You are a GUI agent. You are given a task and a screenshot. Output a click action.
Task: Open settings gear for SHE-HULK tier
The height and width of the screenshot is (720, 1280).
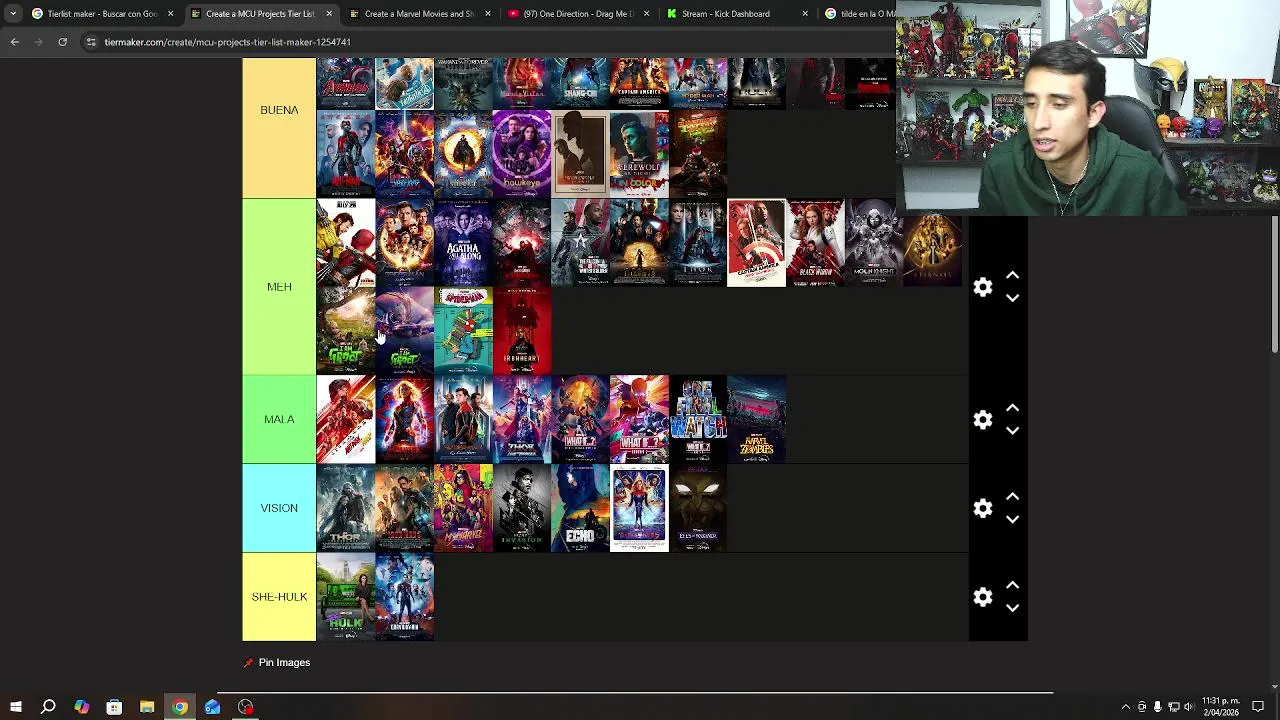[983, 597]
